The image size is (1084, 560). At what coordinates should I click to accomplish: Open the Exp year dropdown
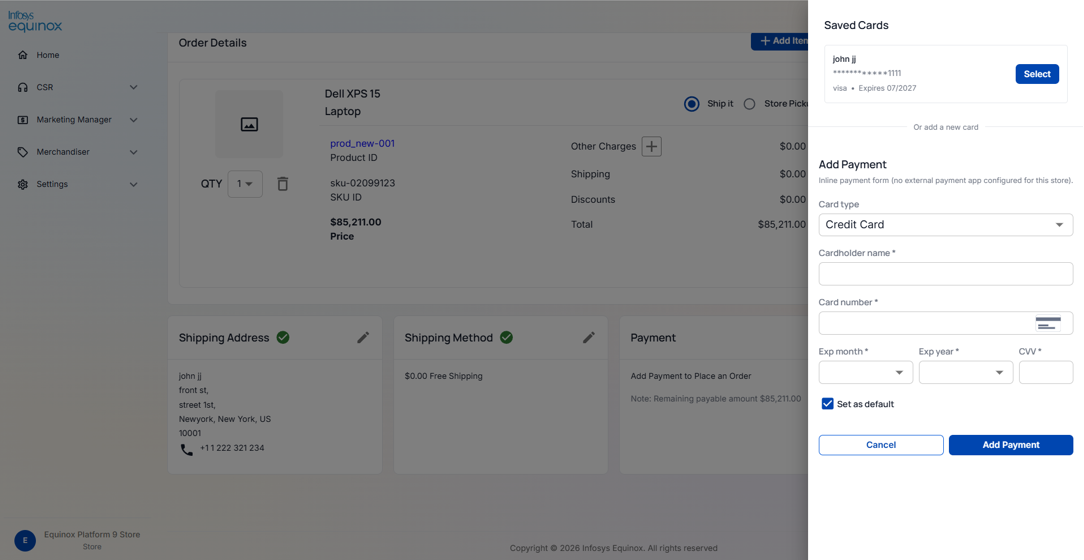point(966,373)
